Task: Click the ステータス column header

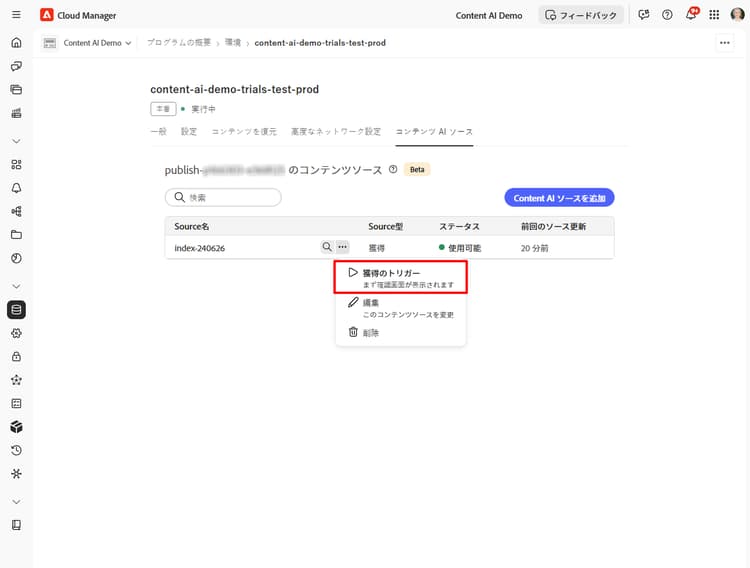Action: click(459, 226)
